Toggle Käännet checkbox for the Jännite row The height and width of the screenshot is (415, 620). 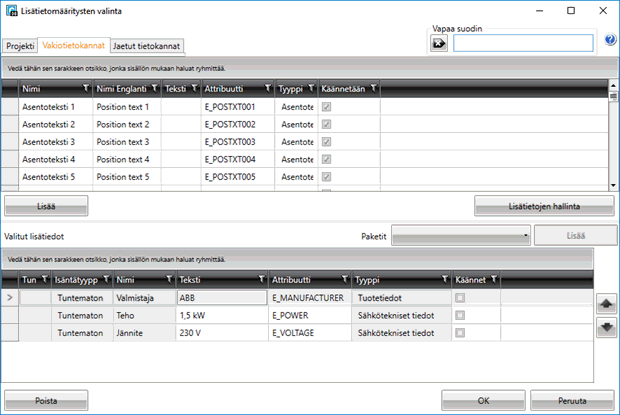click(460, 332)
